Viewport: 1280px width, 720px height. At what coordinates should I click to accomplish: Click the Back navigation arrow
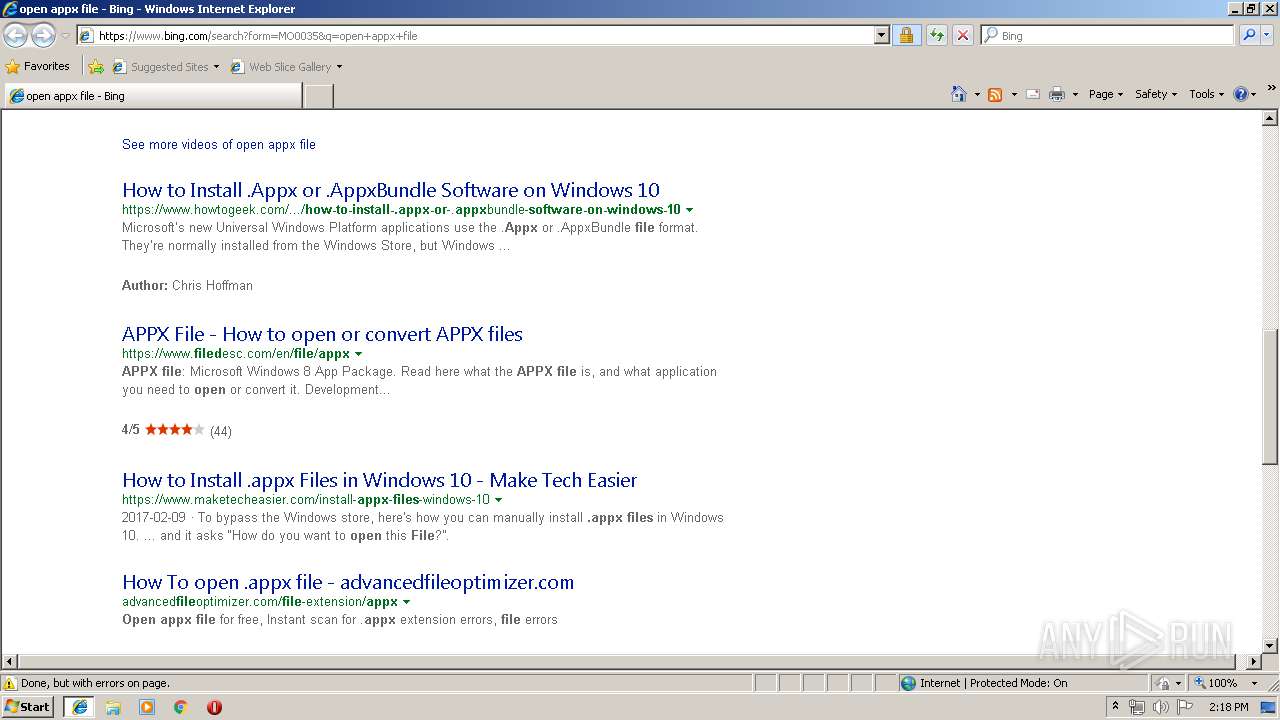point(16,36)
